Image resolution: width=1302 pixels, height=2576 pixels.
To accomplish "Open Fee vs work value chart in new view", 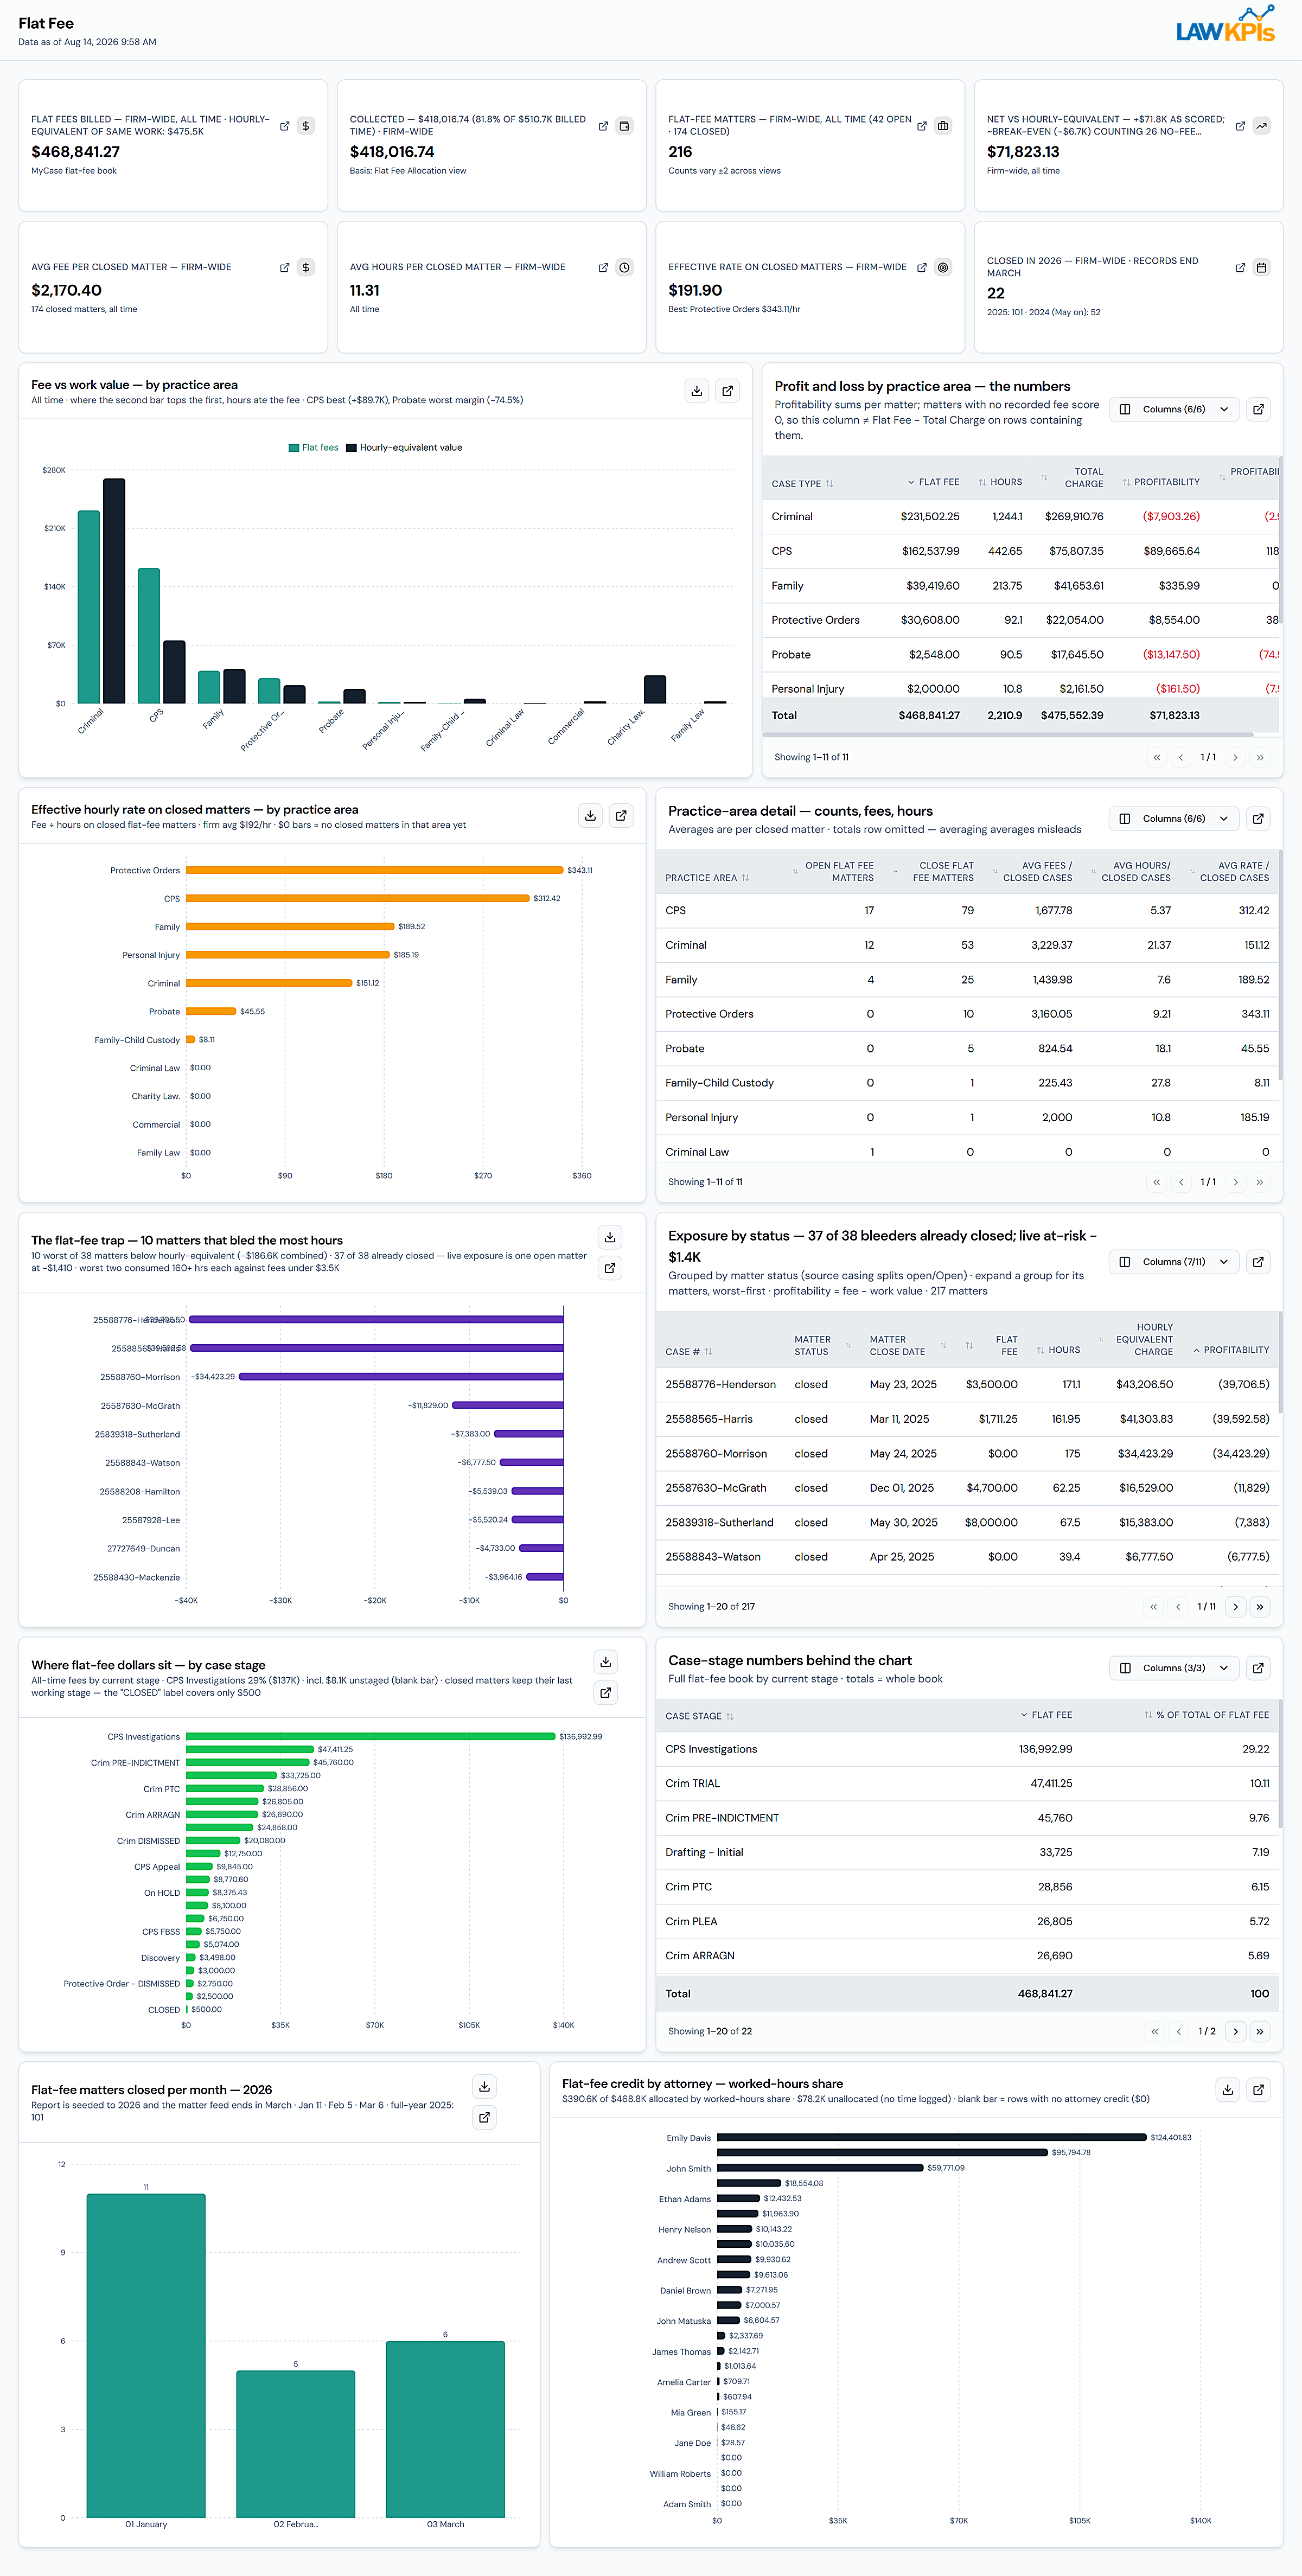I will (728, 391).
